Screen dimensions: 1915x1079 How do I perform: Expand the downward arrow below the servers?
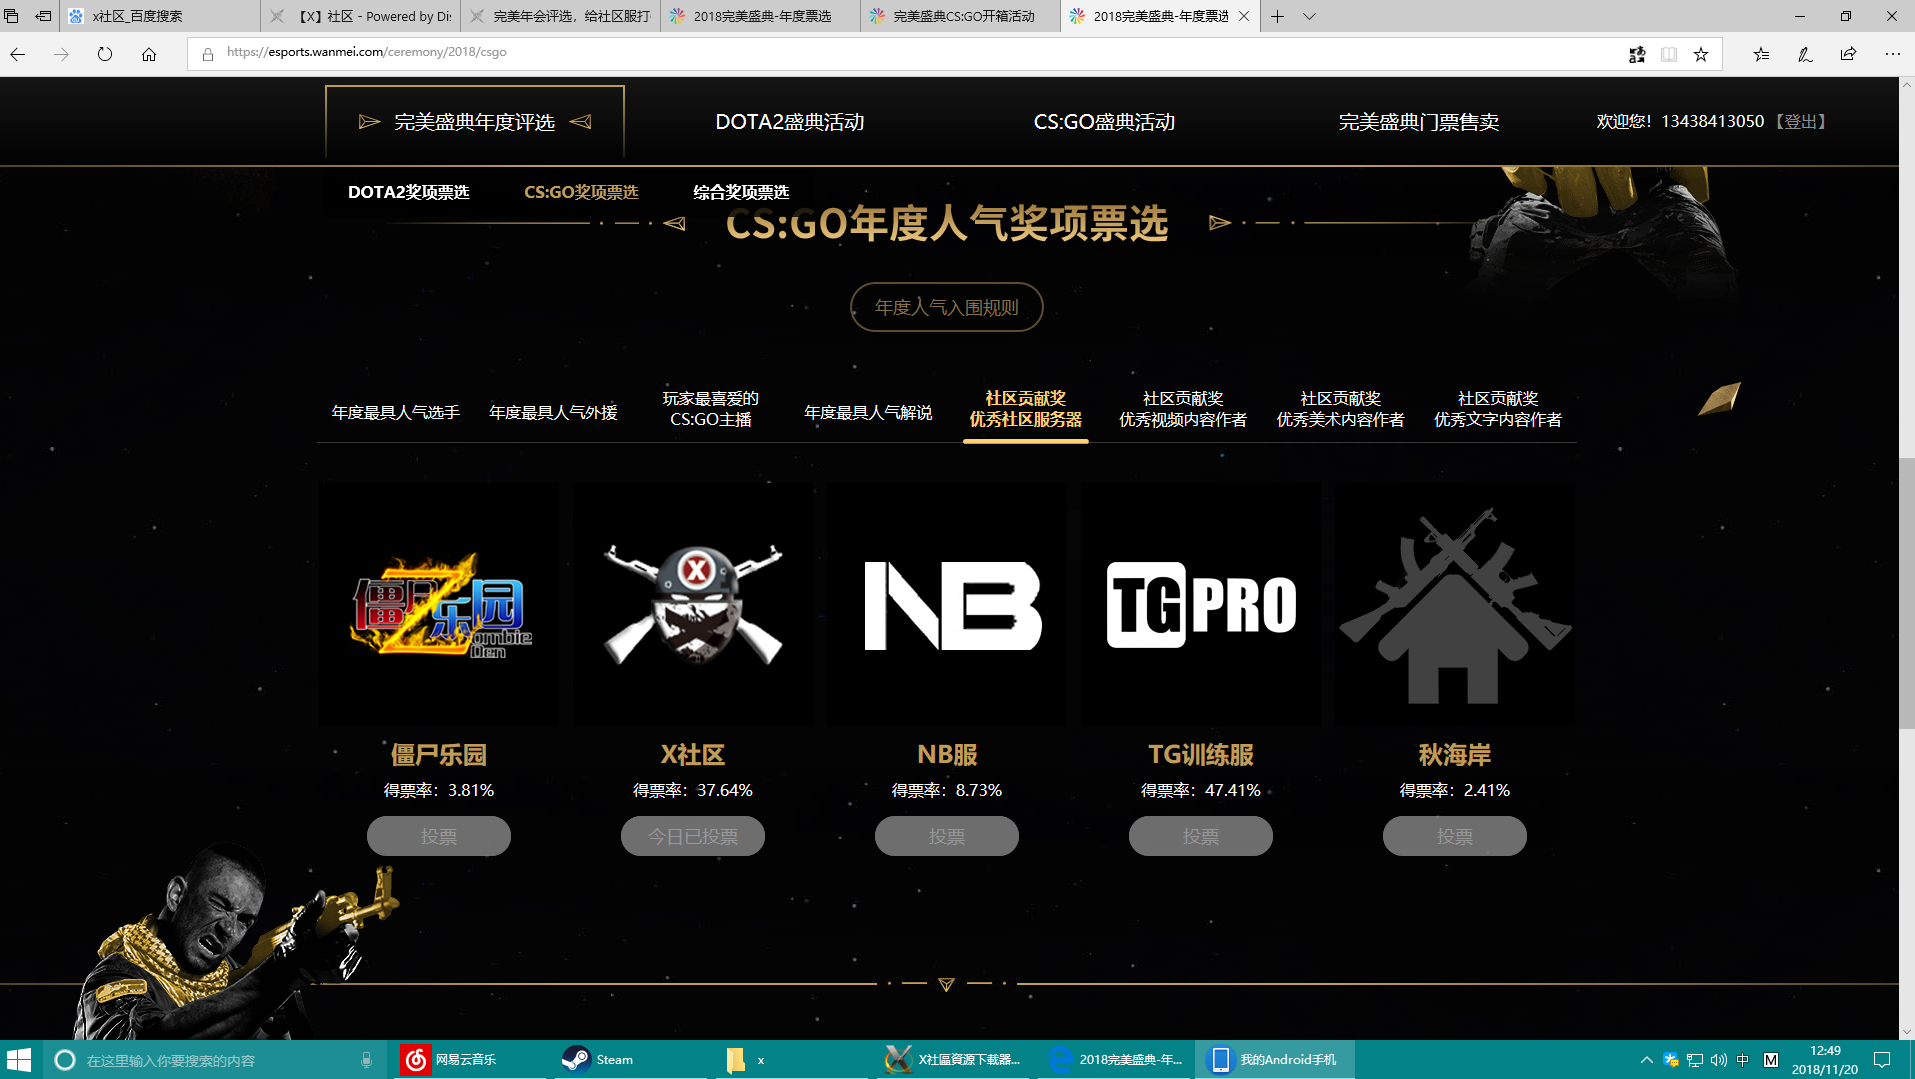(946, 984)
